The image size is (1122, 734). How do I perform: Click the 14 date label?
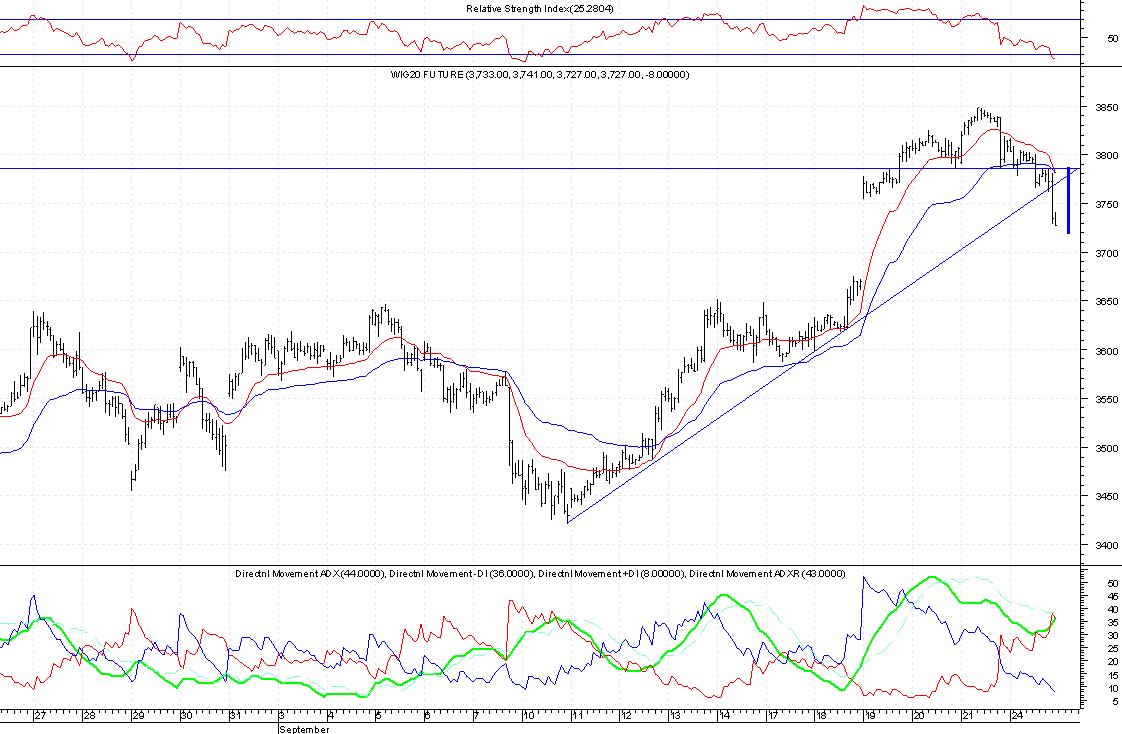(x=724, y=715)
